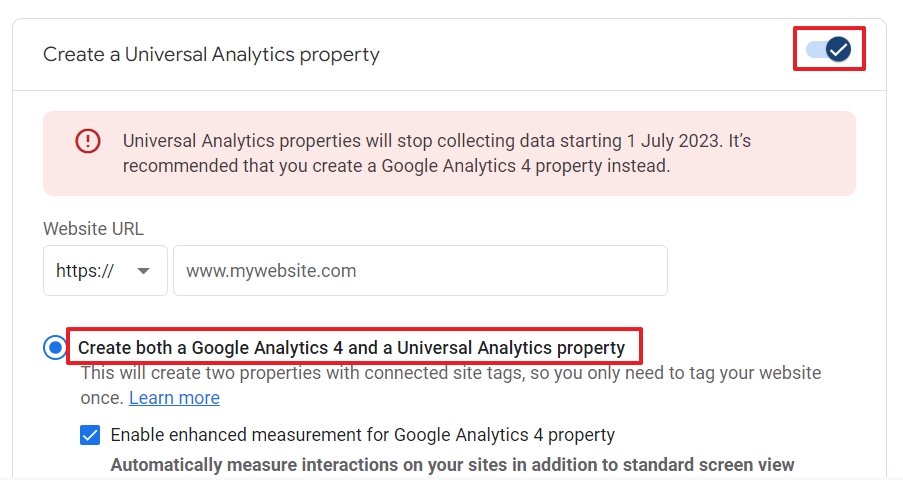
Task: Click the checkmark knob on the toggle
Action: point(838,49)
